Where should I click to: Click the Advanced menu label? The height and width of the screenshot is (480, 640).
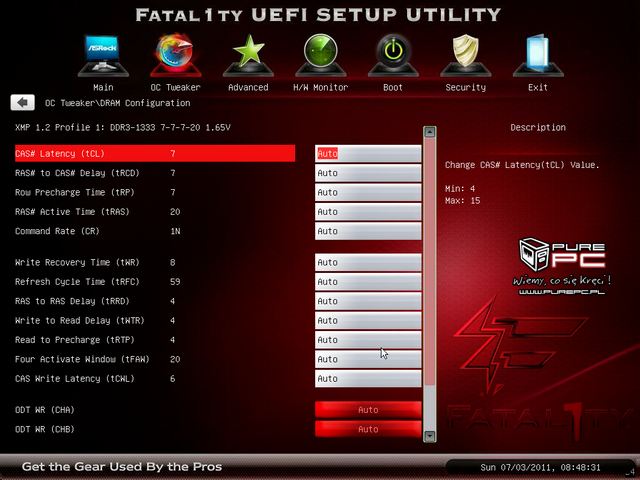click(248, 87)
